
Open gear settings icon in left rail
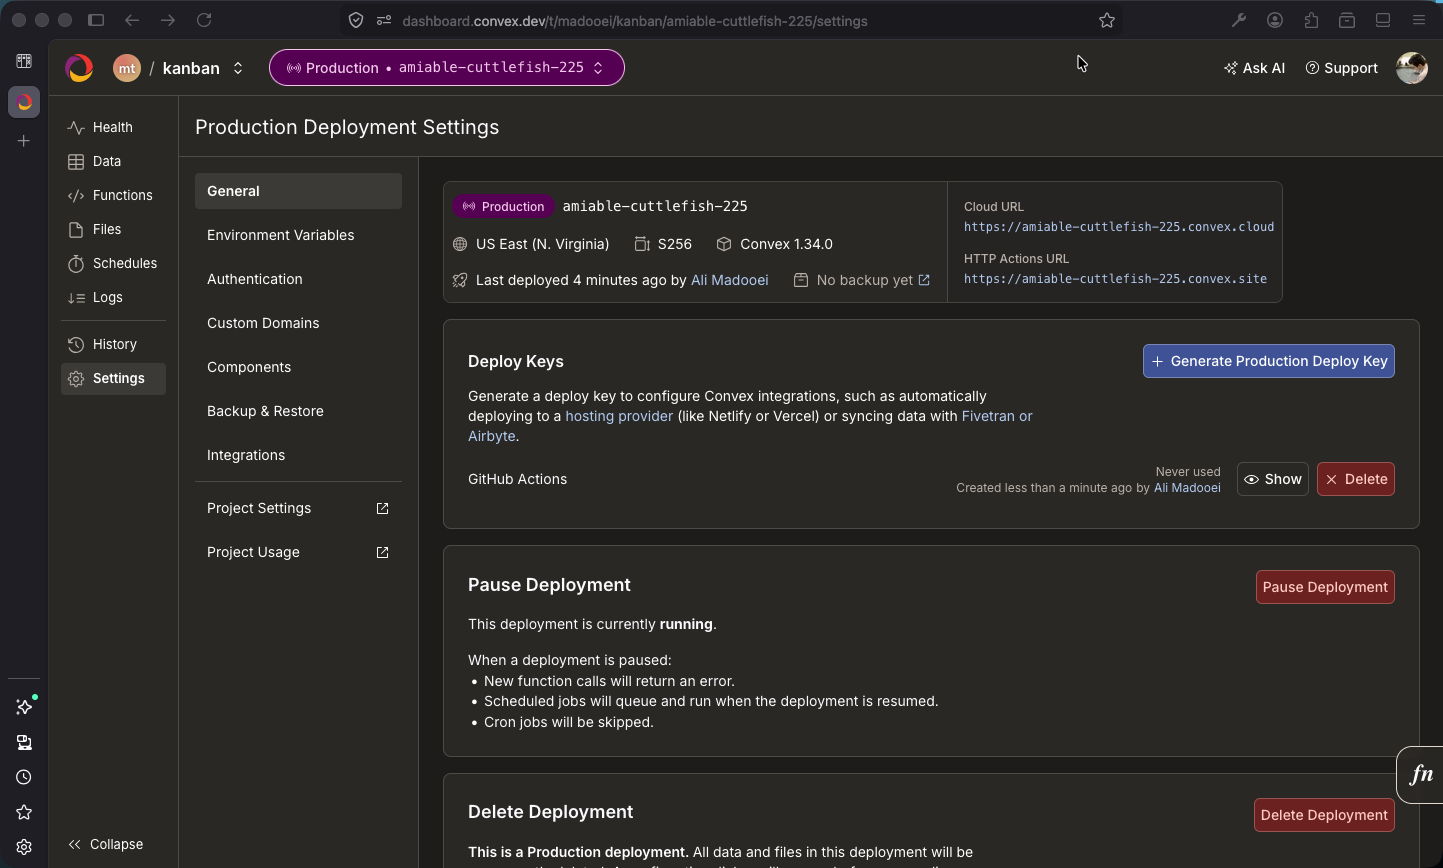24,847
